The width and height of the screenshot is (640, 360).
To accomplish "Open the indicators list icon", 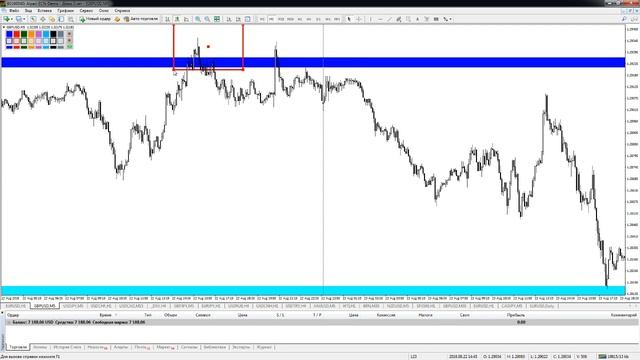I will coord(247,19).
